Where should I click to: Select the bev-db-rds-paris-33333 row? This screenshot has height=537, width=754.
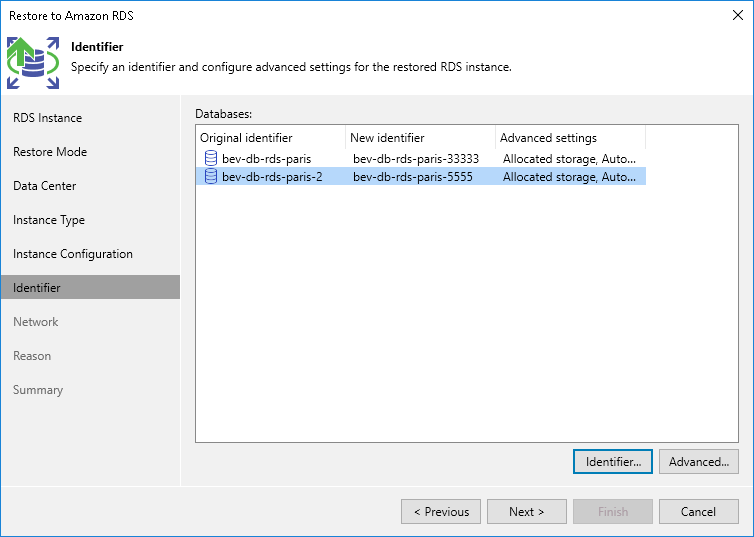[x=416, y=158]
